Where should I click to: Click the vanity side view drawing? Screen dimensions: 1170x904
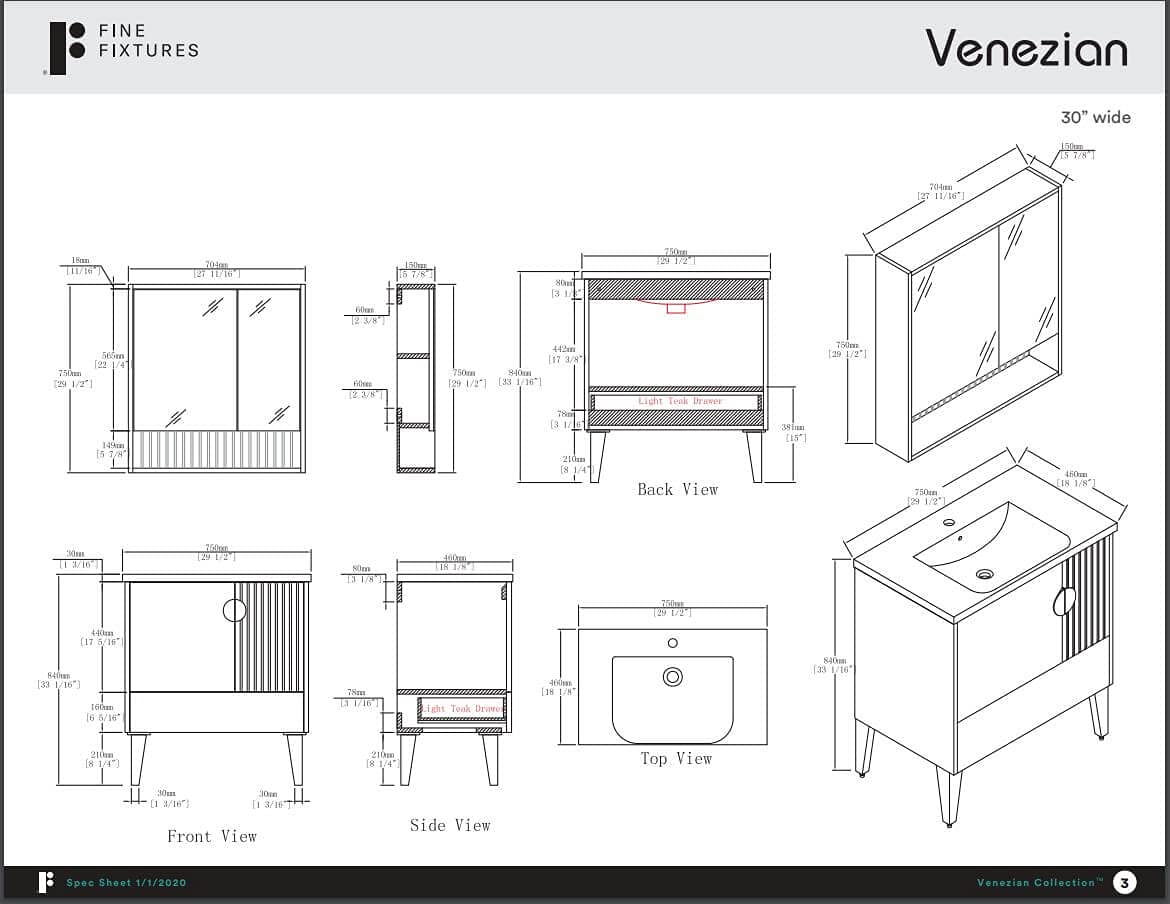454,679
